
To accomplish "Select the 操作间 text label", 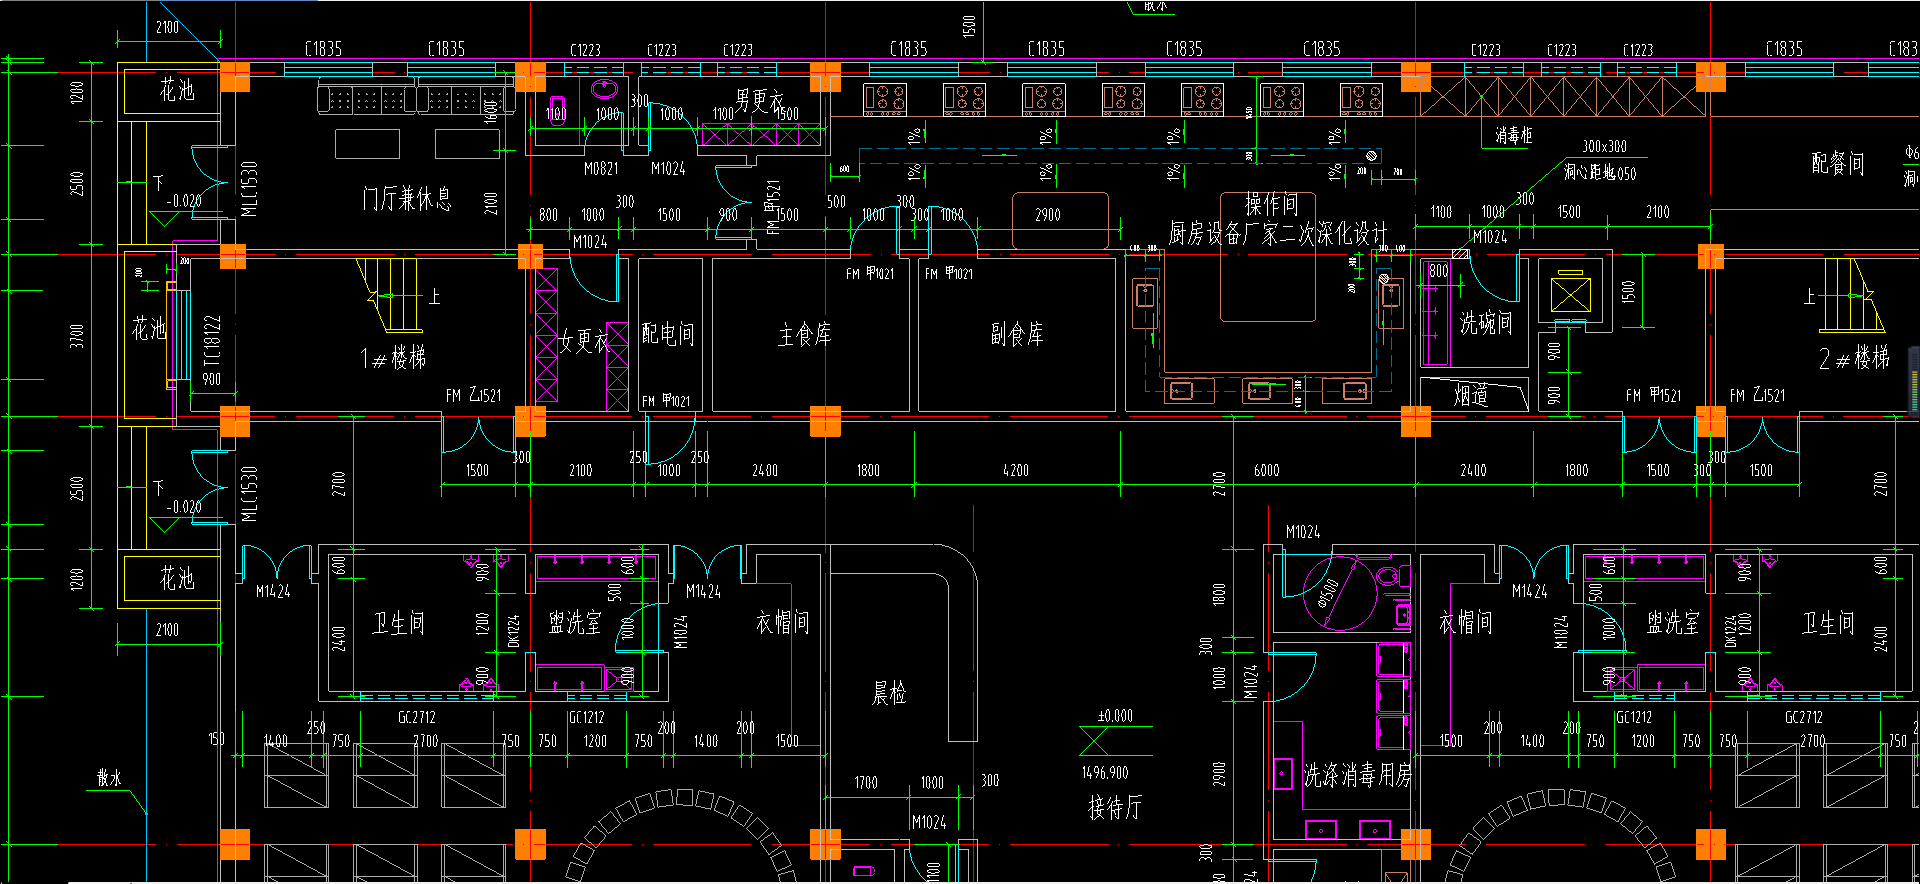I will (1271, 205).
